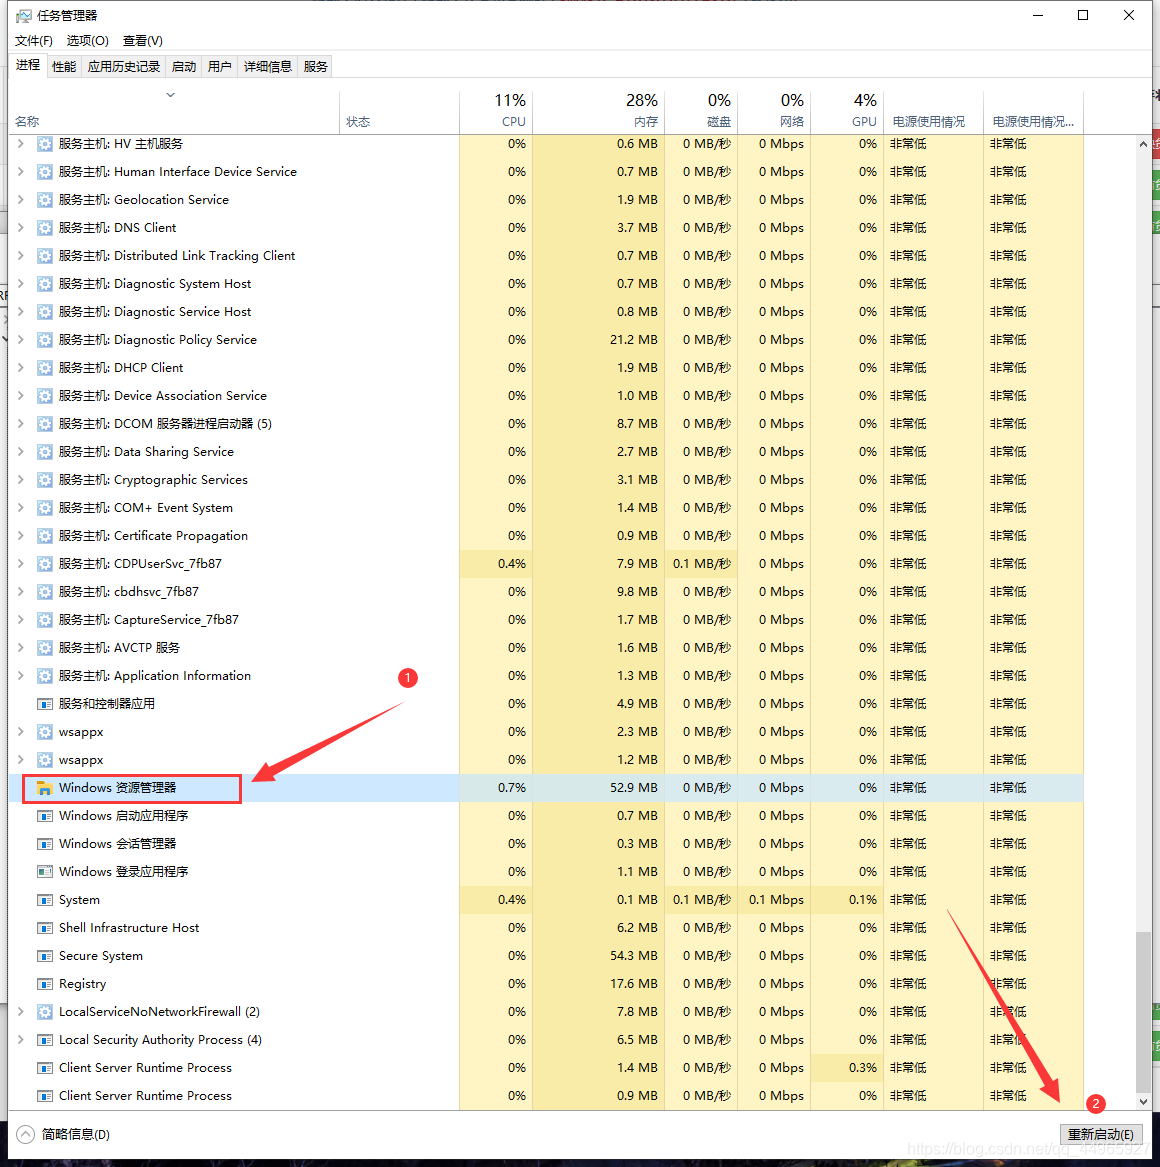Expand the Human Interface Device Service row
This screenshot has width=1160, height=1167.
(x=21, y=172)
